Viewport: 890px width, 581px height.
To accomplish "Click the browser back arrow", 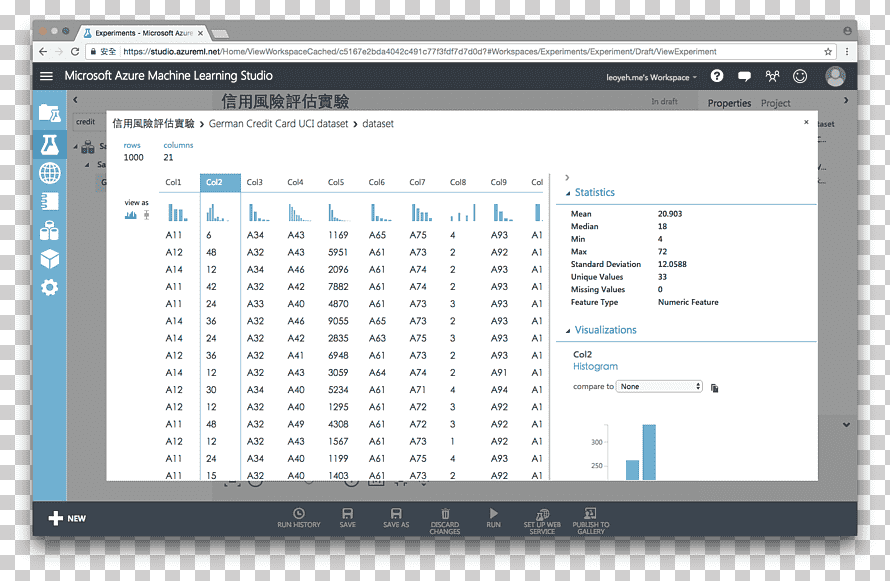I will tap(43, 52).
